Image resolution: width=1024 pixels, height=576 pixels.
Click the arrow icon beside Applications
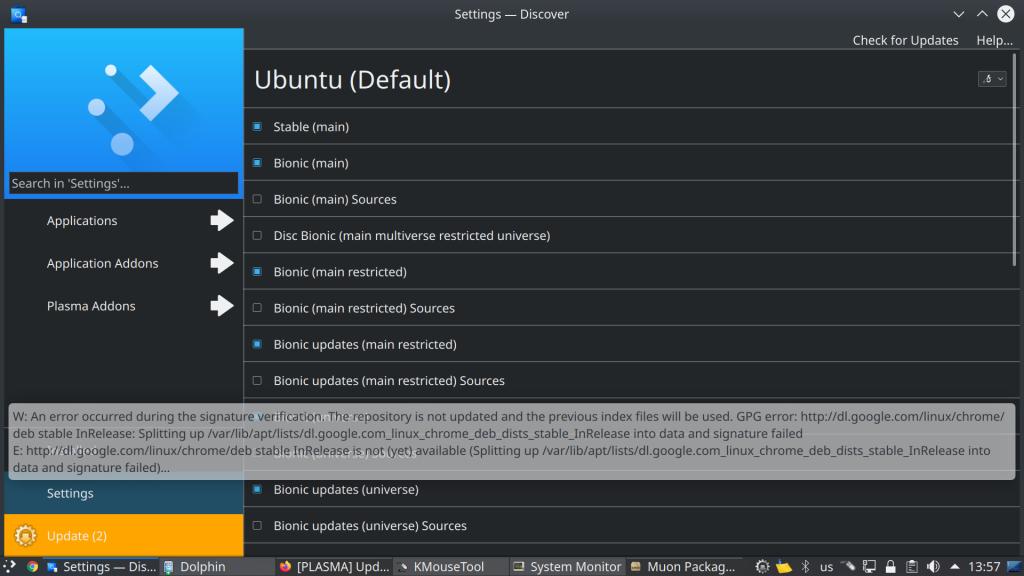(x=221, y=221)
